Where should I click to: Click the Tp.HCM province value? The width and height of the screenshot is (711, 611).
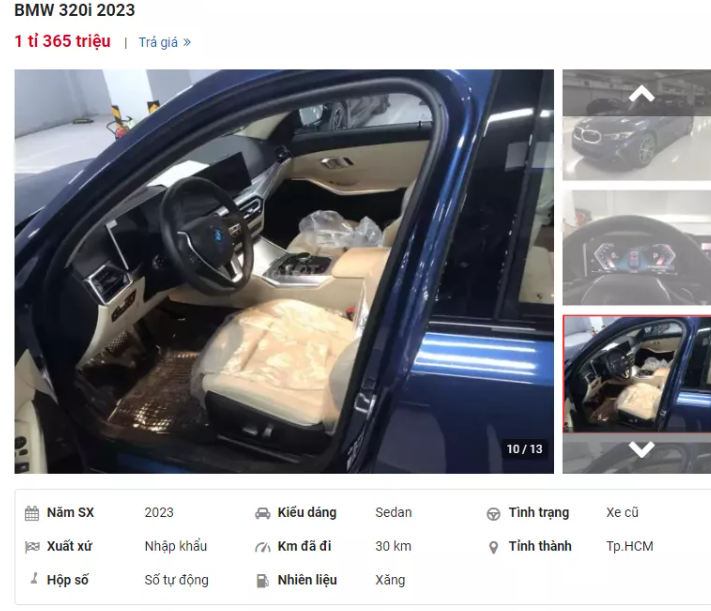pos(629,546)
